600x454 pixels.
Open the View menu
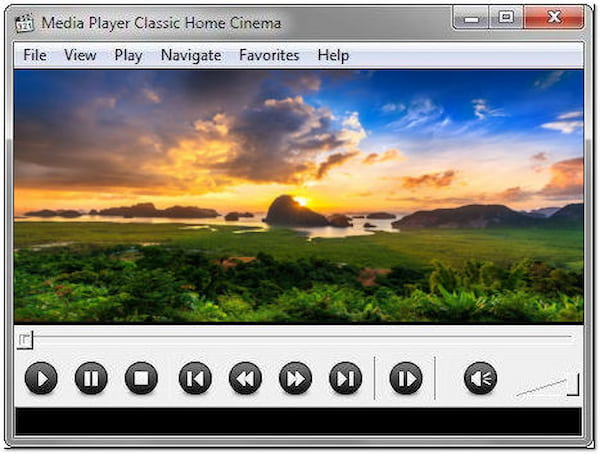[x=80, y=55]
